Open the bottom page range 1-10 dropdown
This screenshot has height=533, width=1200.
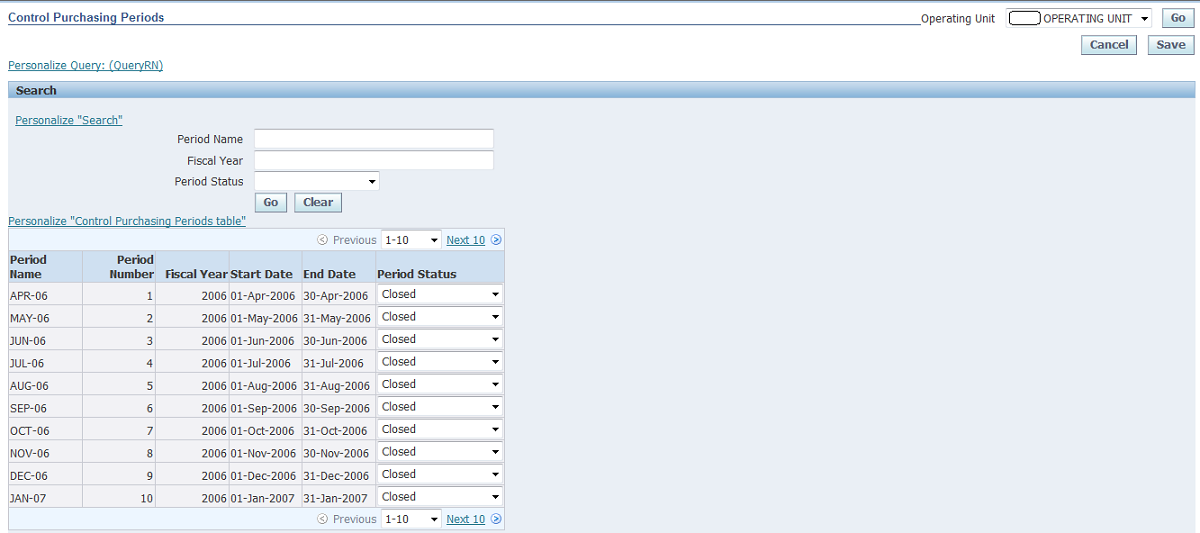click(411, 519)
